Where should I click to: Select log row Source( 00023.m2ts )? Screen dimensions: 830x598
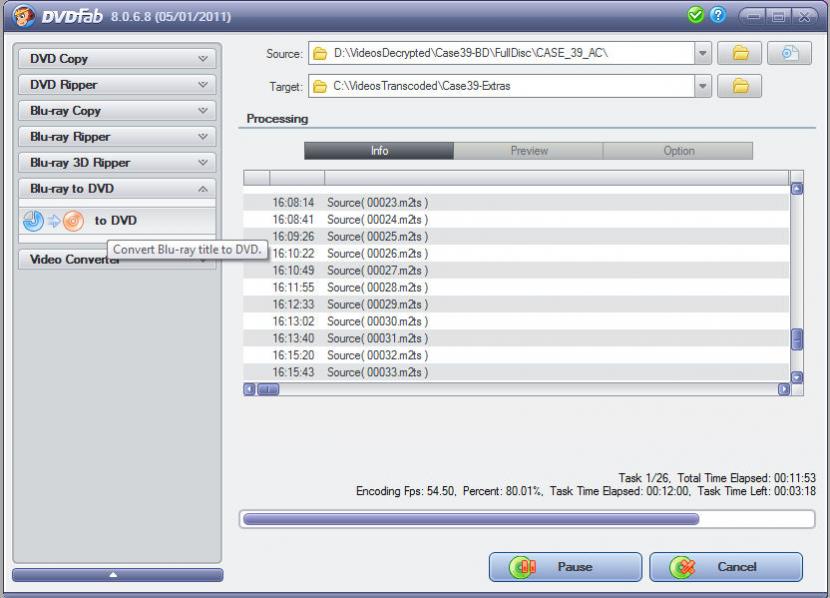516,203
